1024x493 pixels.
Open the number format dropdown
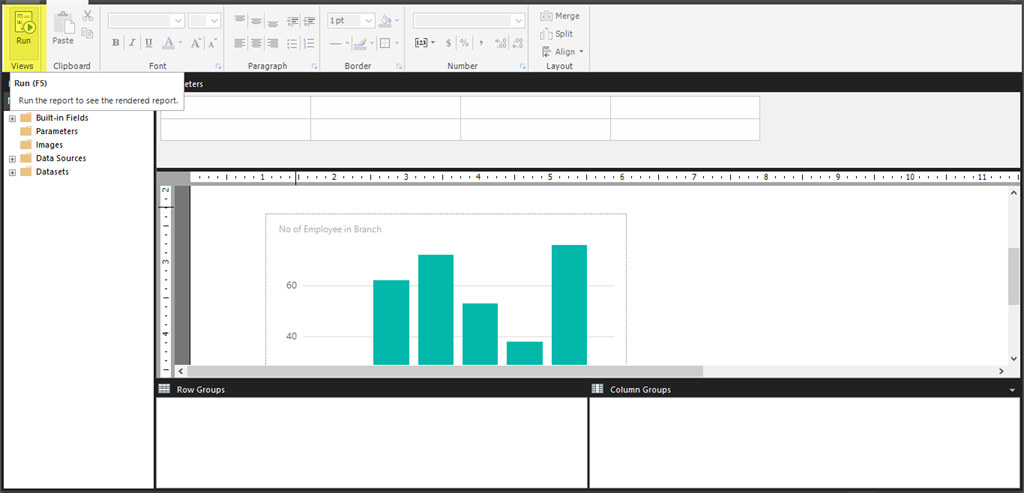coord(519,21)
